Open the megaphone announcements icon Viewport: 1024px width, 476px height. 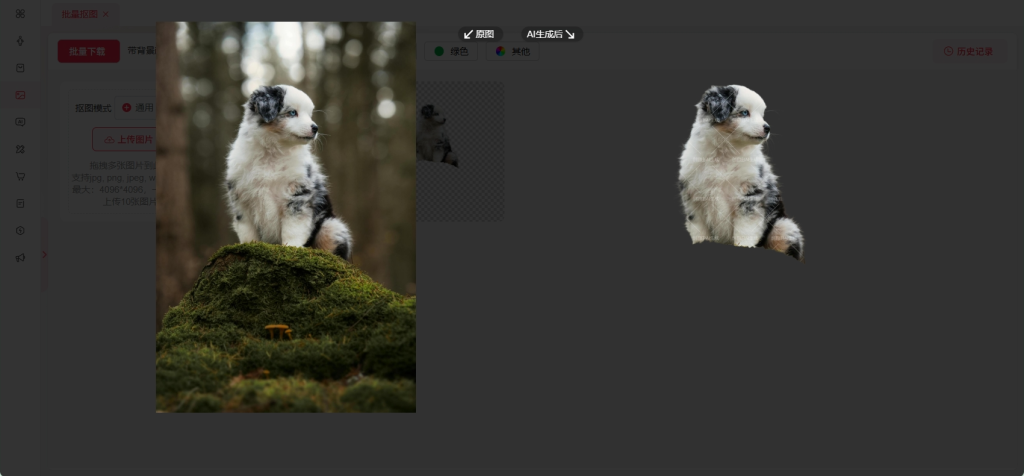[20, 257]
